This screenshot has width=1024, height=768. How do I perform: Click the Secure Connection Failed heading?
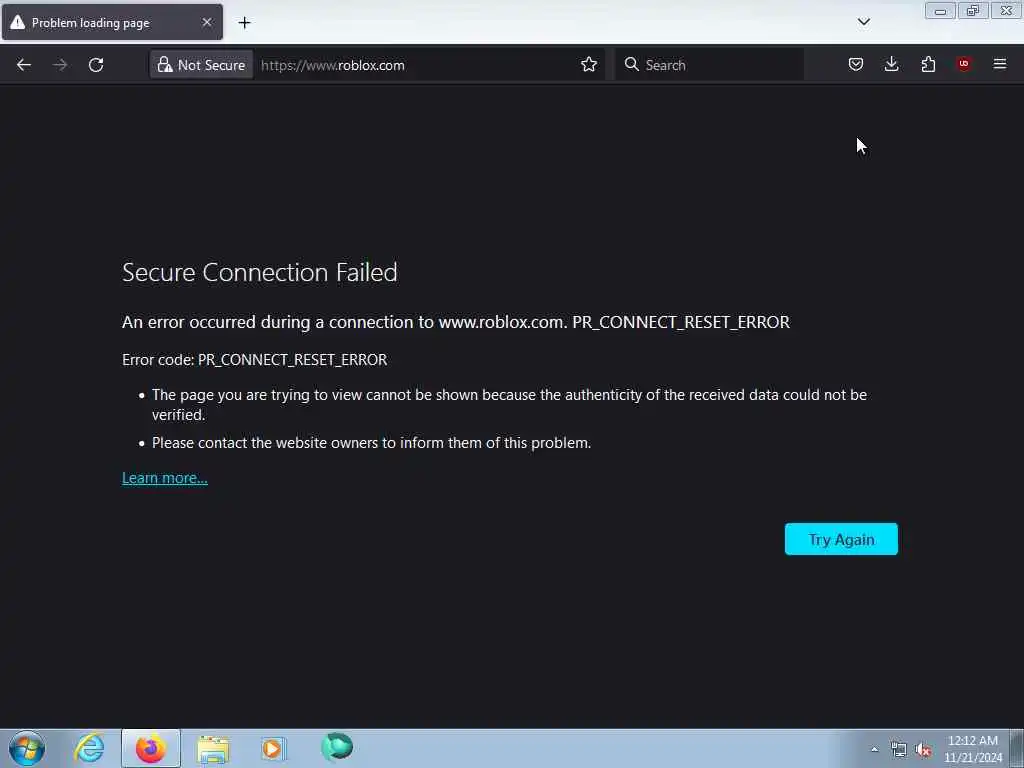[260, 272]
